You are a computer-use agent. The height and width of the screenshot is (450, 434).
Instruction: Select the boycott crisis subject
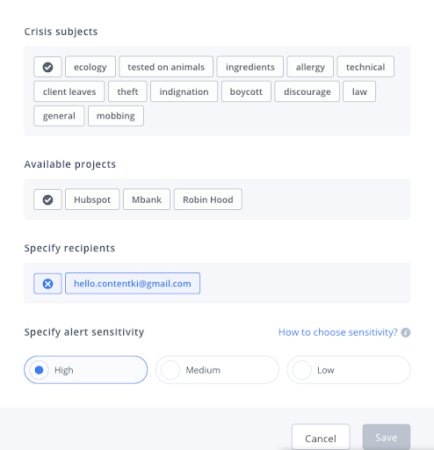tap(246, 92)
